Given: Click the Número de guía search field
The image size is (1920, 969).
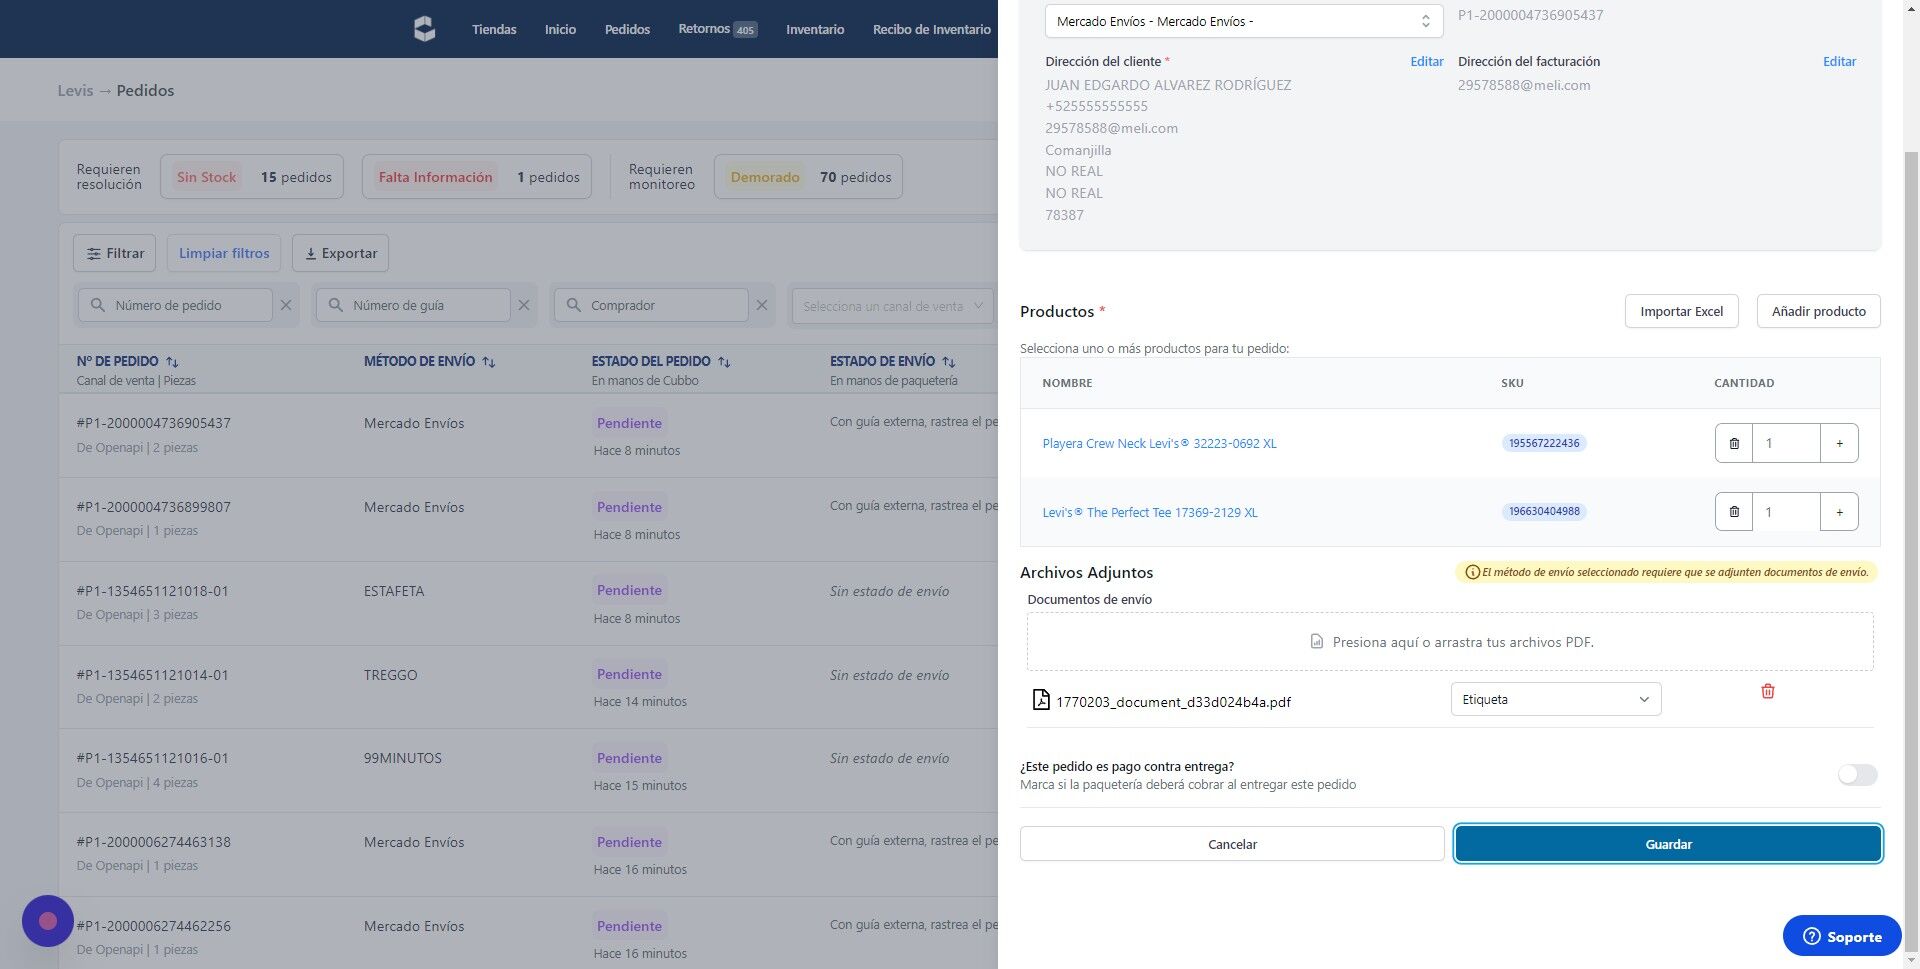Looking at the screenshot, I should pos(413,305).
